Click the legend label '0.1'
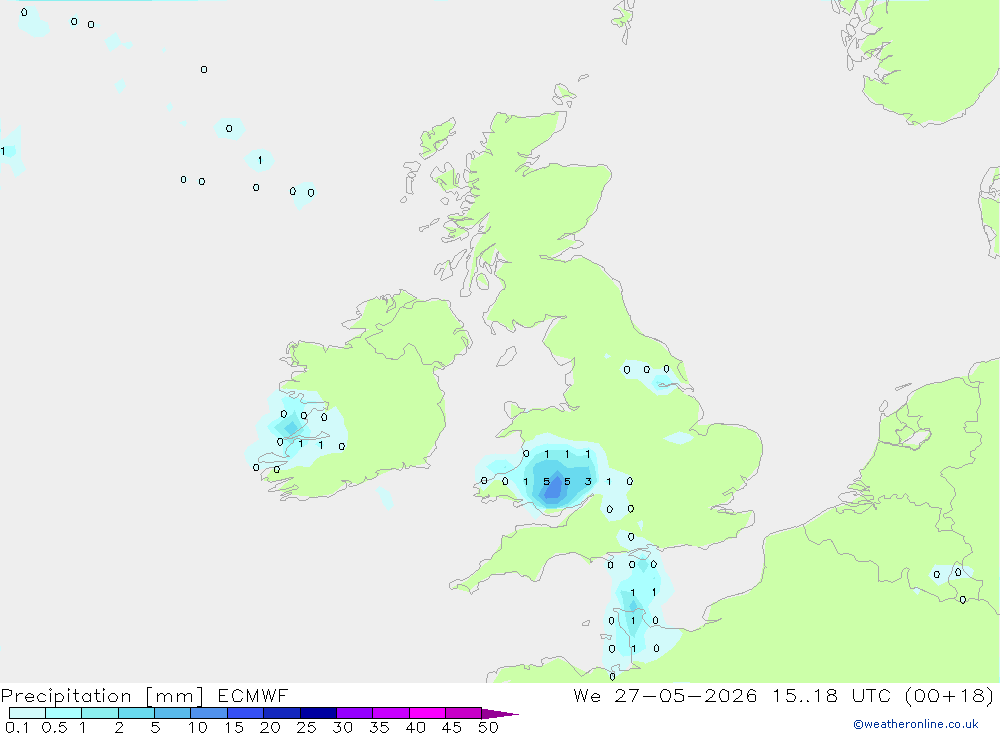This screenshot has height=733, width=1000. click(17, 727)
